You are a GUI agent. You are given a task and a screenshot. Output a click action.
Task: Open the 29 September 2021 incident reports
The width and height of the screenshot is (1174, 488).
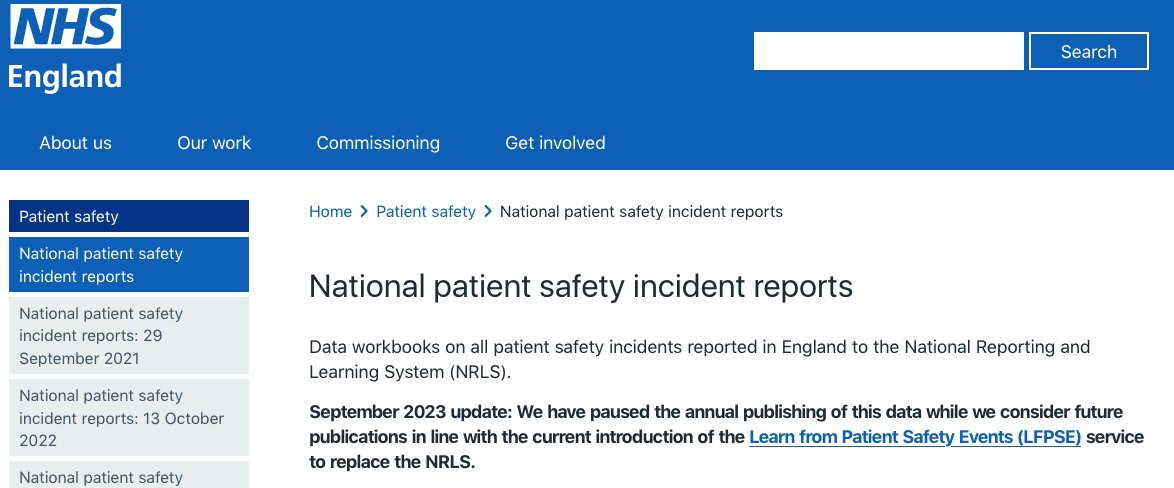[x=129, y=335]
